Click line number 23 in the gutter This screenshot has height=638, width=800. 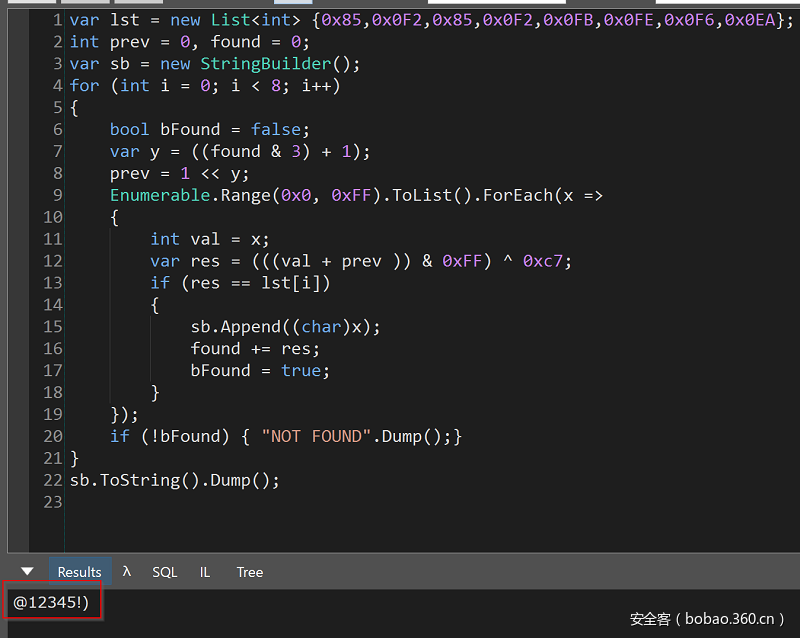(53, 502)
